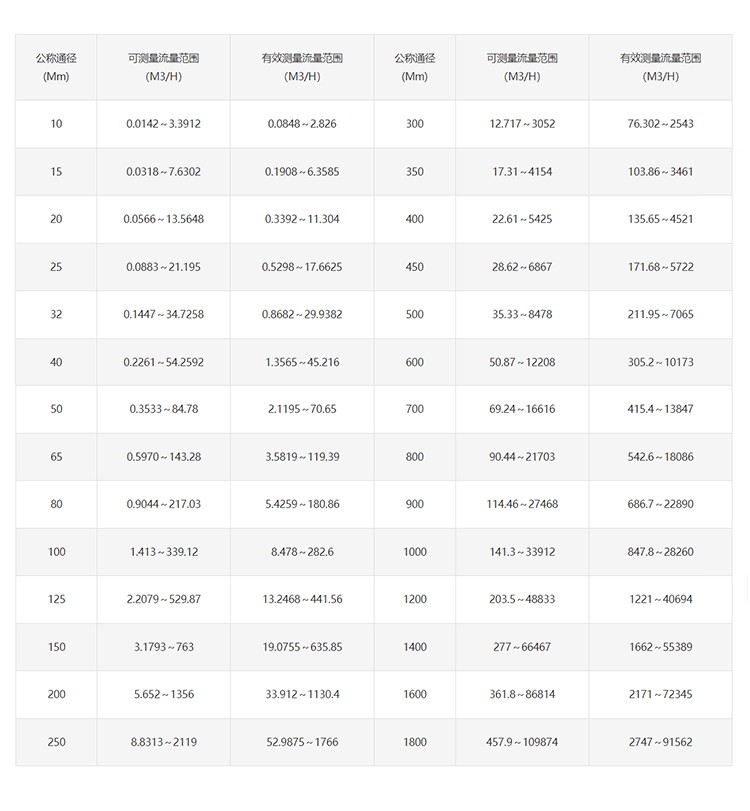Click the second 有效测量流量范围 column header

[x=660, y=67]
